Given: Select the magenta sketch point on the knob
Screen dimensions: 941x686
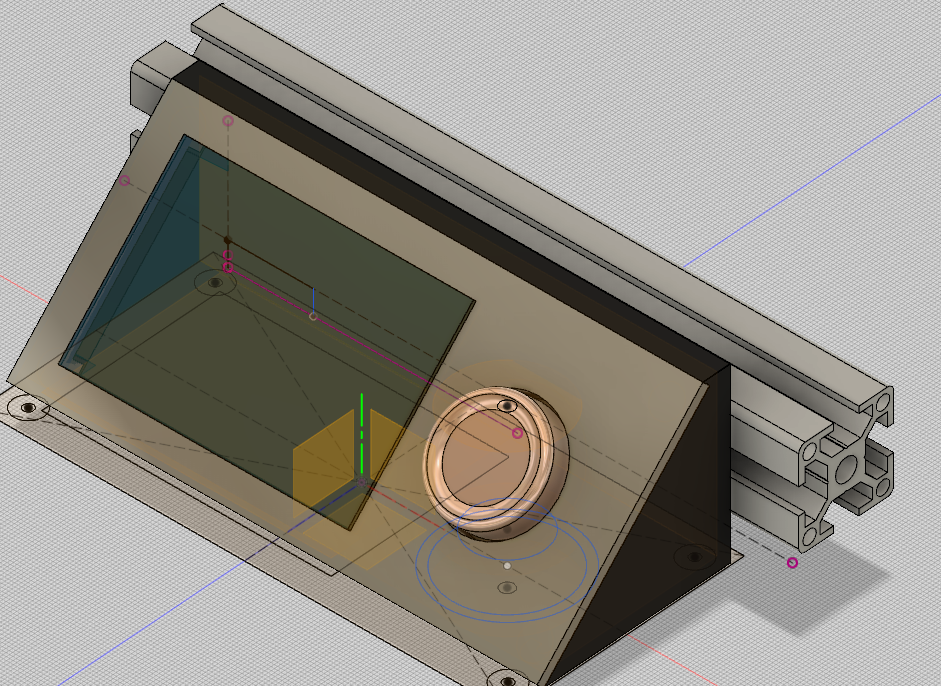Looking at the screenshot, I should click(x=517, y=433).
